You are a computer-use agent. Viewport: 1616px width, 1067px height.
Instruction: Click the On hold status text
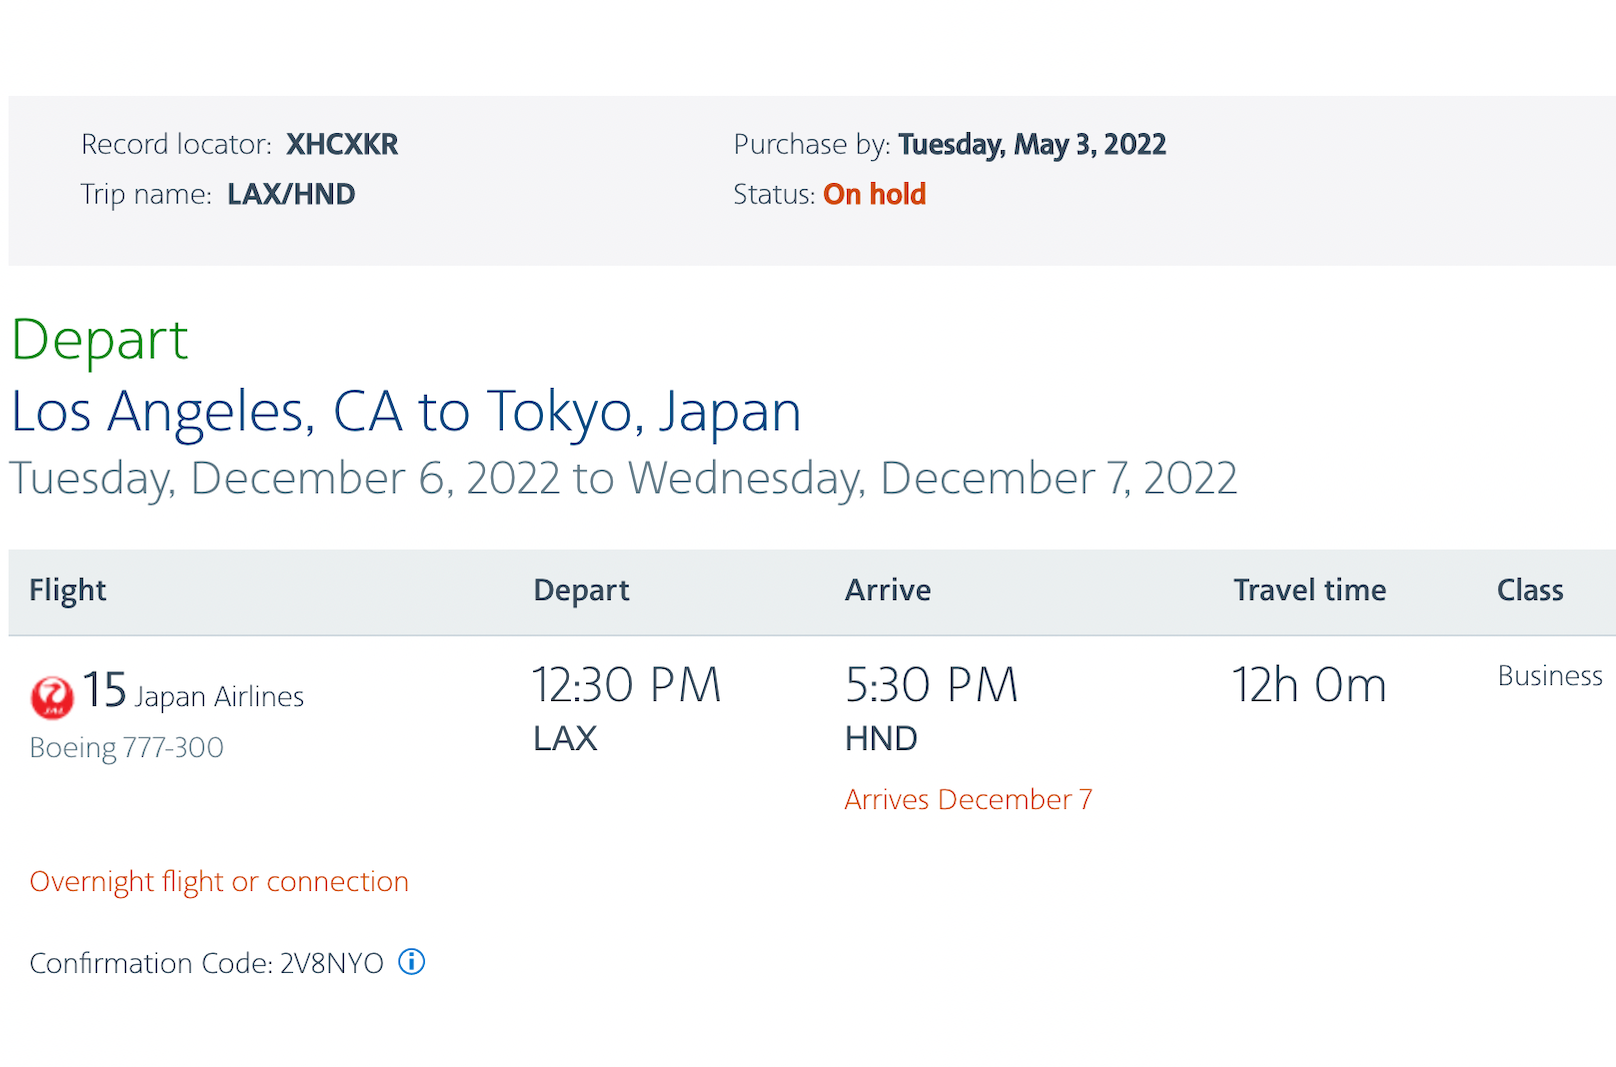click(874, 194)
